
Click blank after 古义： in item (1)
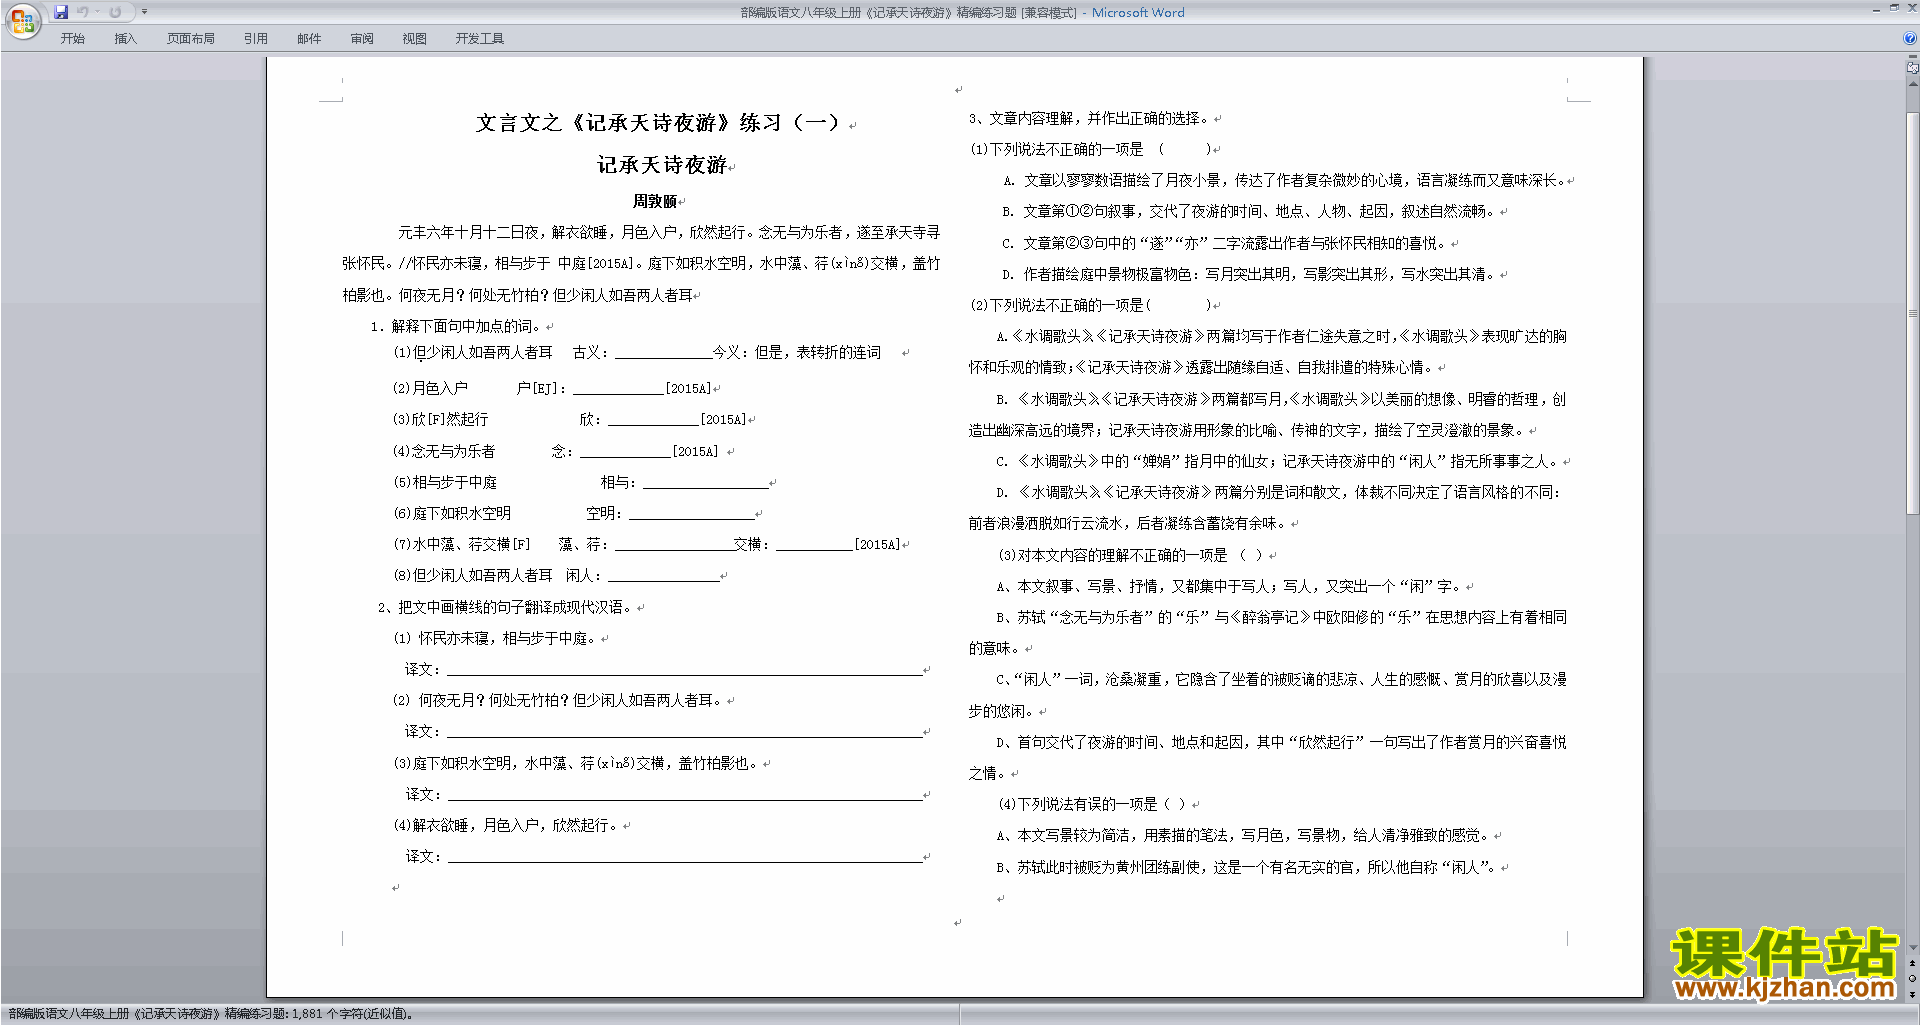click(x=663, y=352)
